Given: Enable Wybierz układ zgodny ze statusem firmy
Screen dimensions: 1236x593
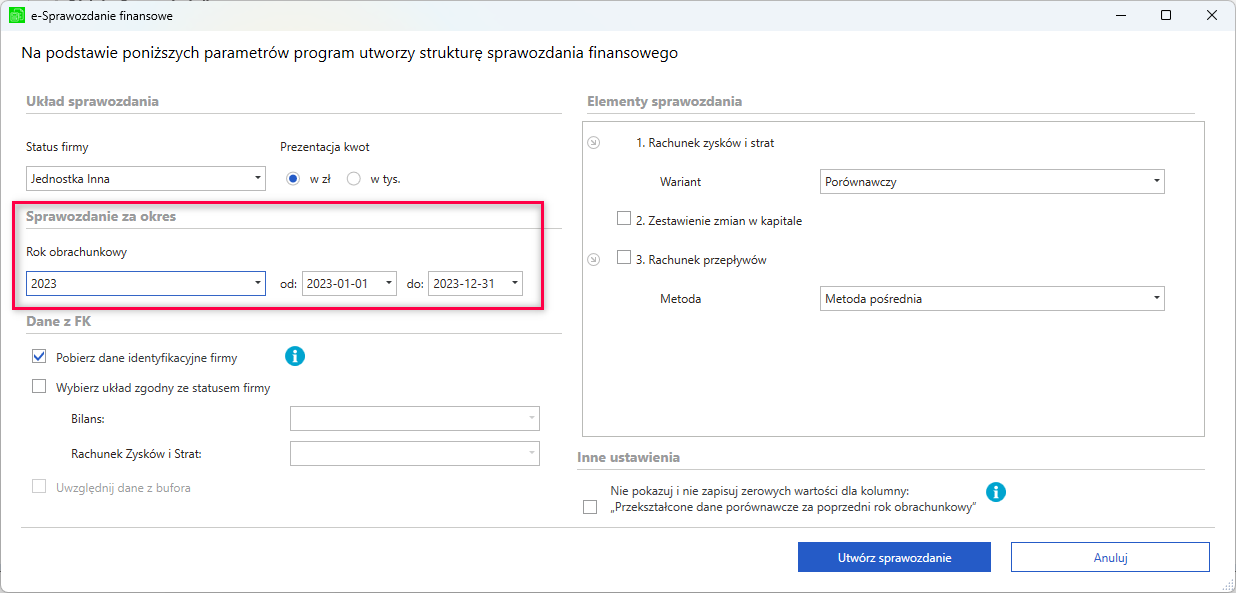Looking at the screenshot, I should tap(39, 386).
